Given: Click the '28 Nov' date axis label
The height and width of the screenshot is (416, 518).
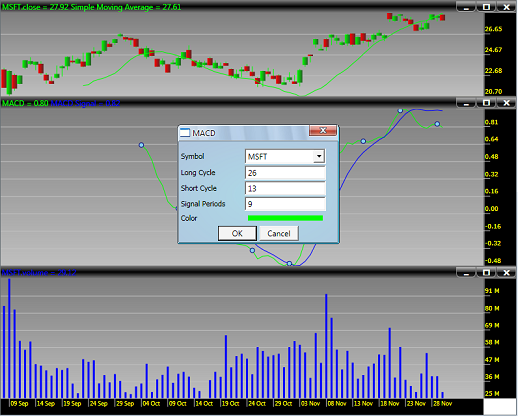Looking at the screenshot, I should 442,404.
